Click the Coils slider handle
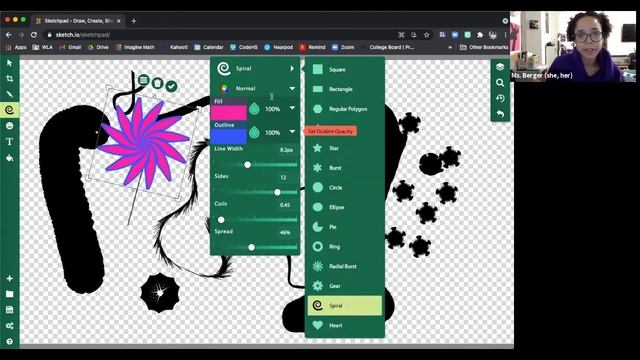Viewport: 640px width, 360px height. [x=221, y=220]
